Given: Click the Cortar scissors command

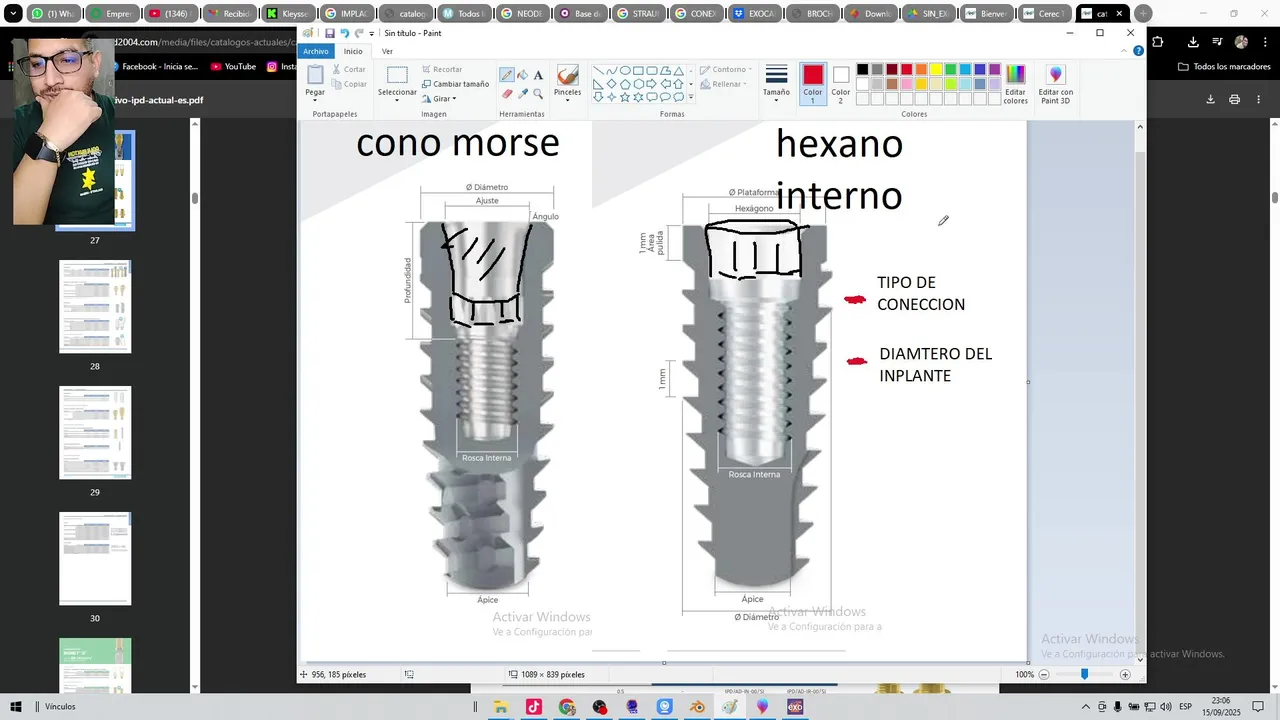Looking at the screenshot, I should (x=348, y=70).
